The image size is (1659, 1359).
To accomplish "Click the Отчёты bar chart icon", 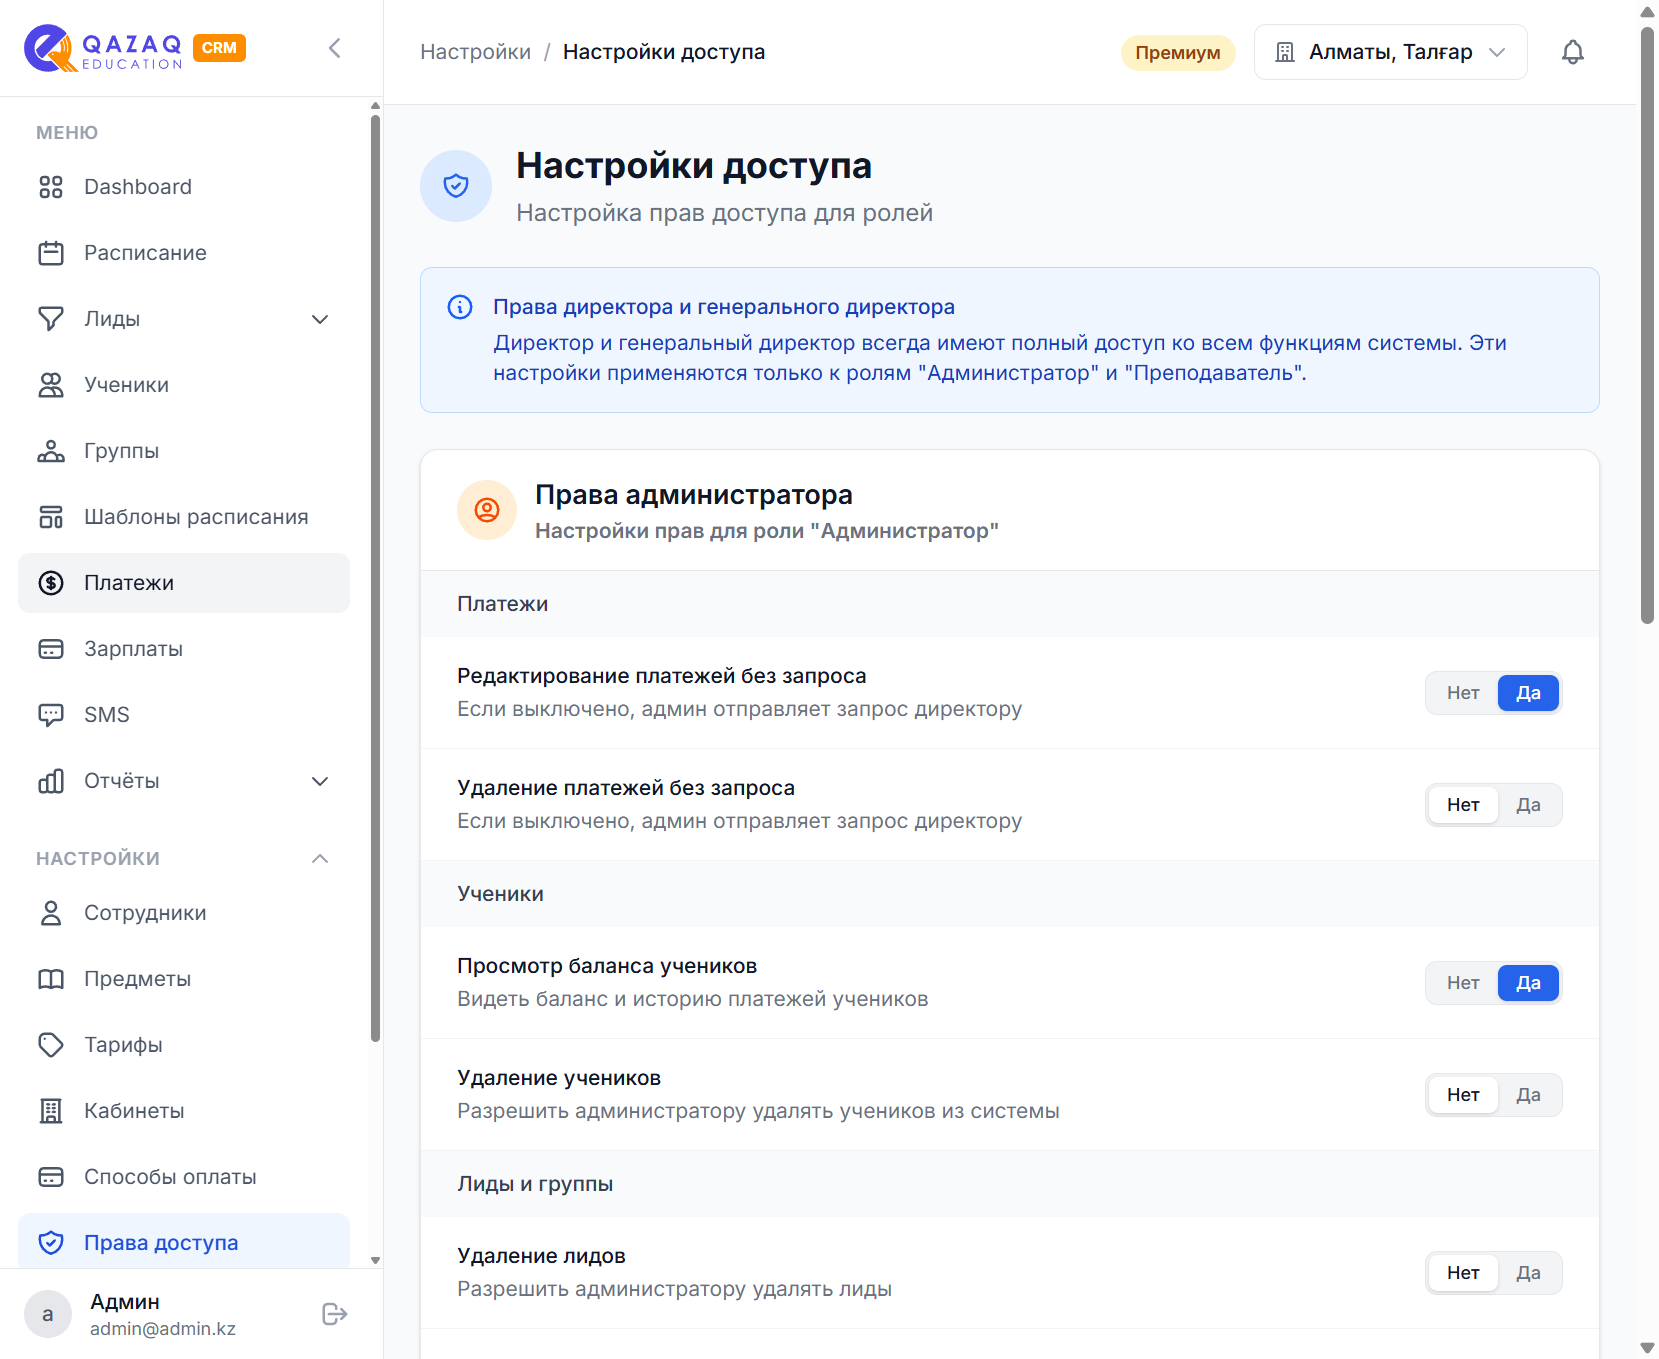I will coord(51,781).
